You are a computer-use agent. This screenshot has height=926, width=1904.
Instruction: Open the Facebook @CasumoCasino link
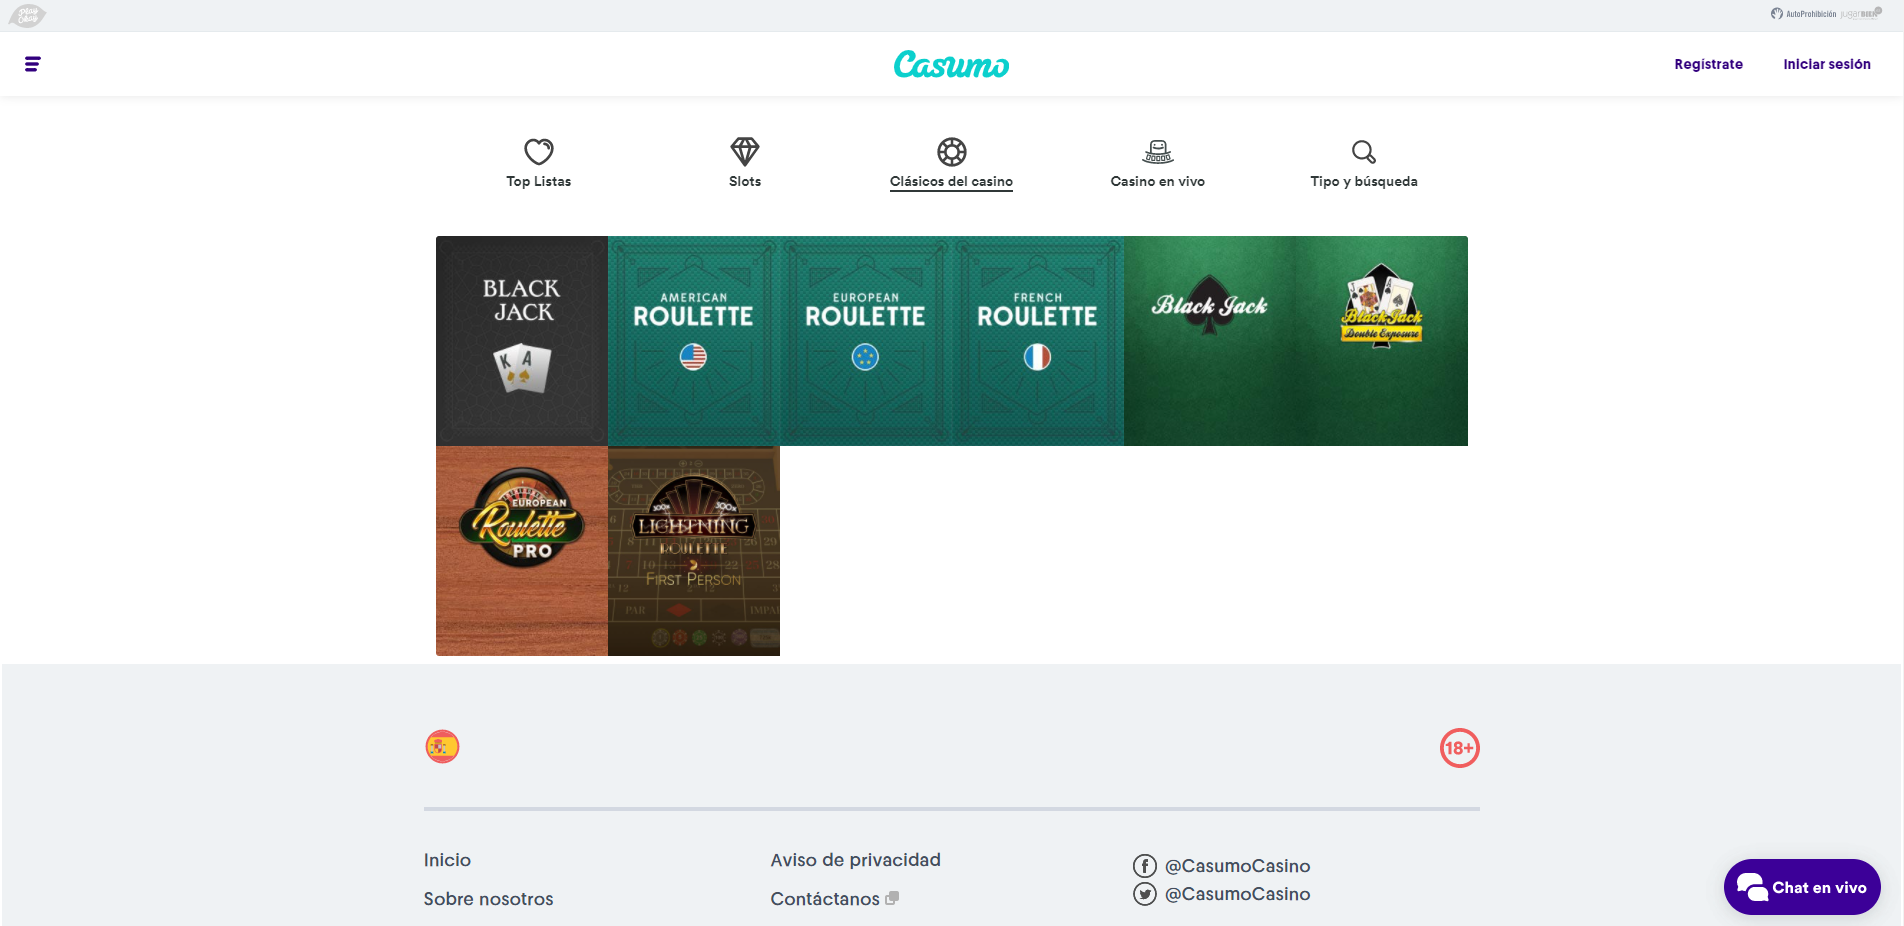click(x=1237, y=866)
